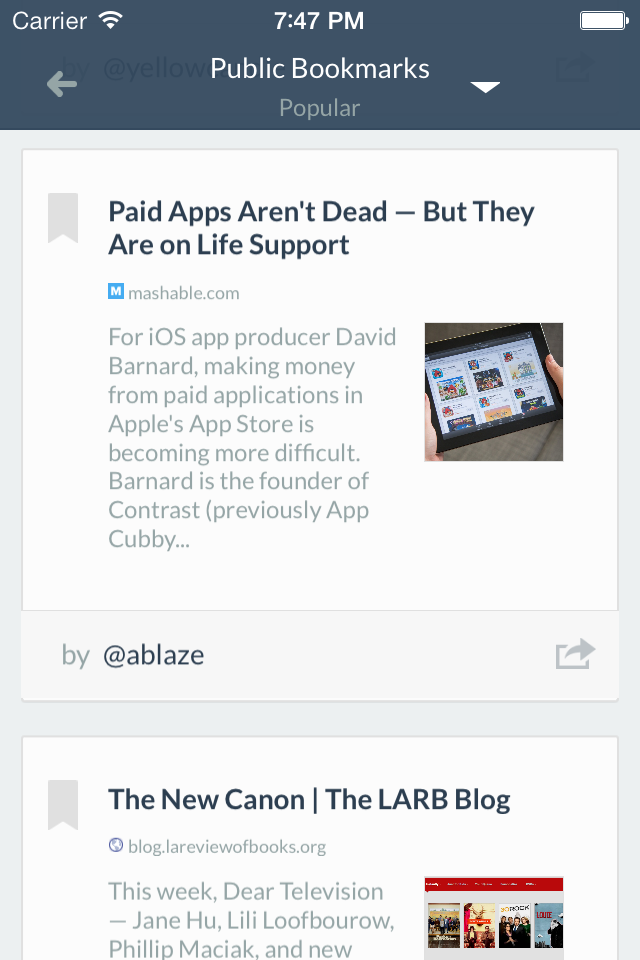Tap the Public Bookmarks title
The width and height of the screenshot is (640, 960).
(319, 68)
